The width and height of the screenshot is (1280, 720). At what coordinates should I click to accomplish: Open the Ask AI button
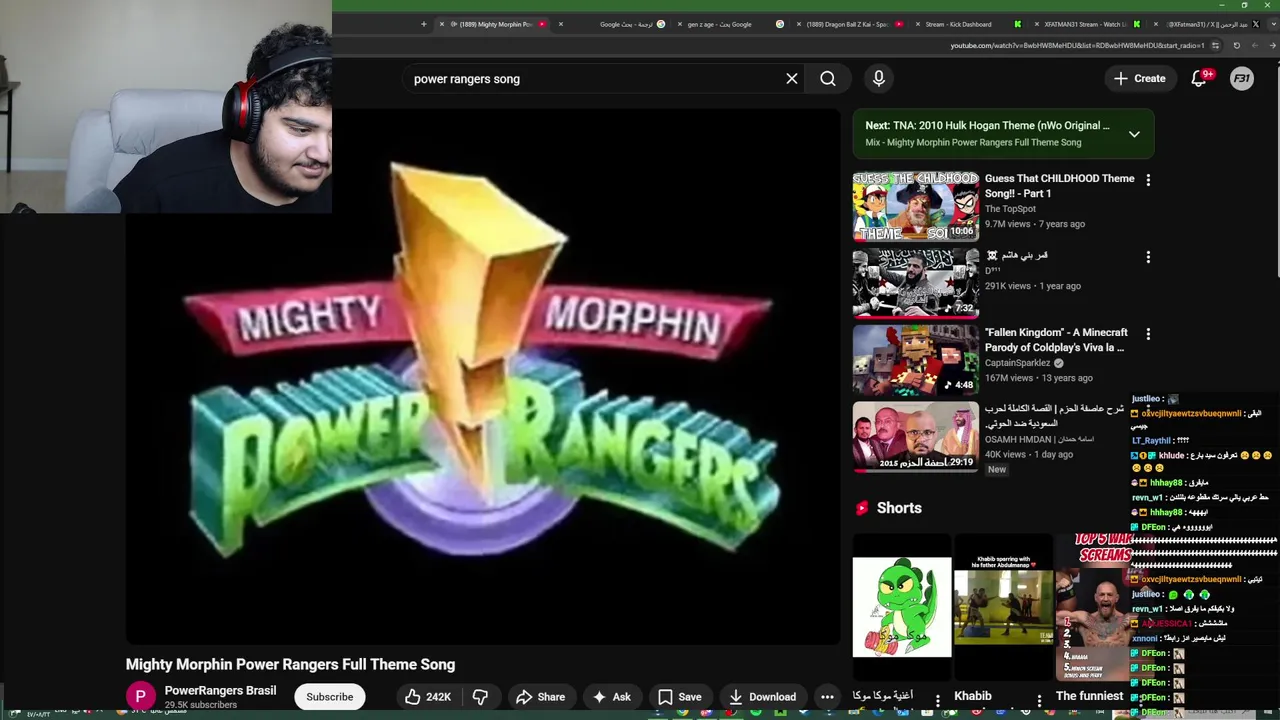coord(611,697)
